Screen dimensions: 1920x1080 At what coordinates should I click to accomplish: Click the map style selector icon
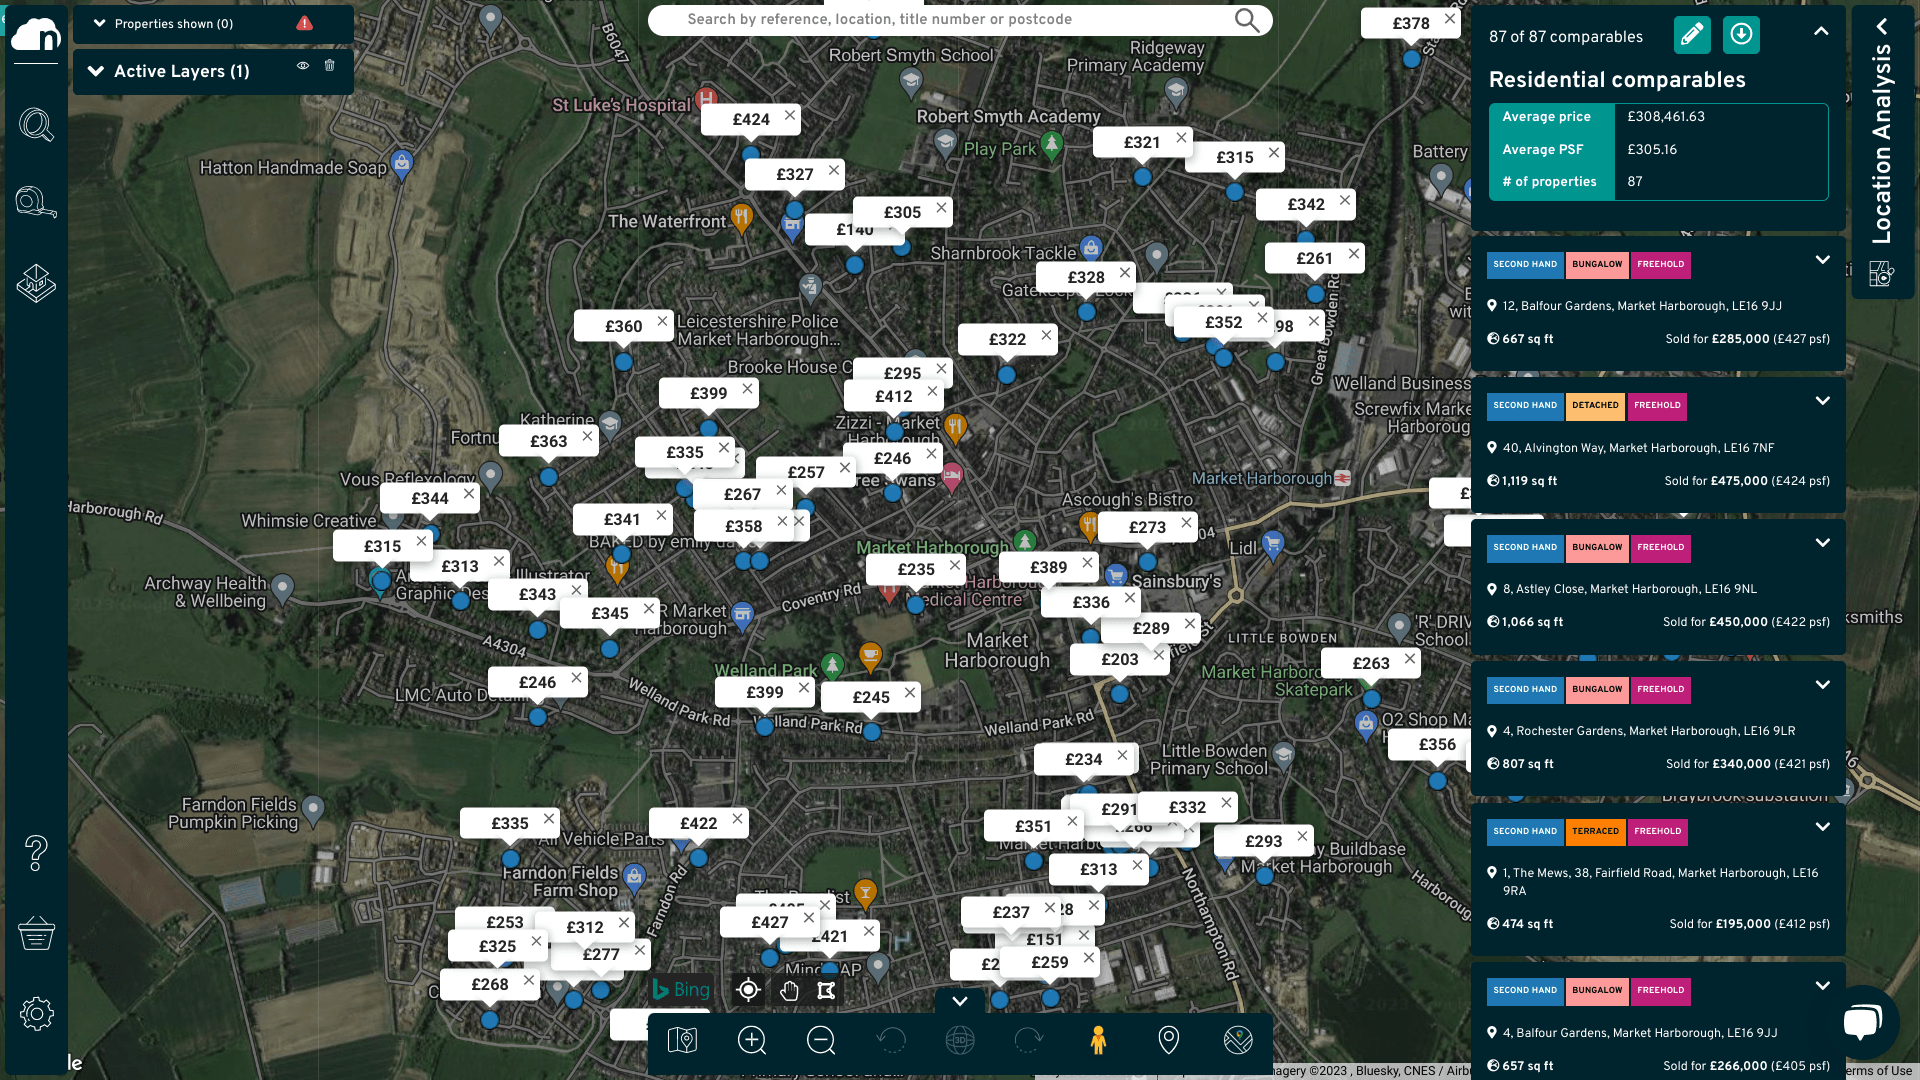(x=682, y=1041)
